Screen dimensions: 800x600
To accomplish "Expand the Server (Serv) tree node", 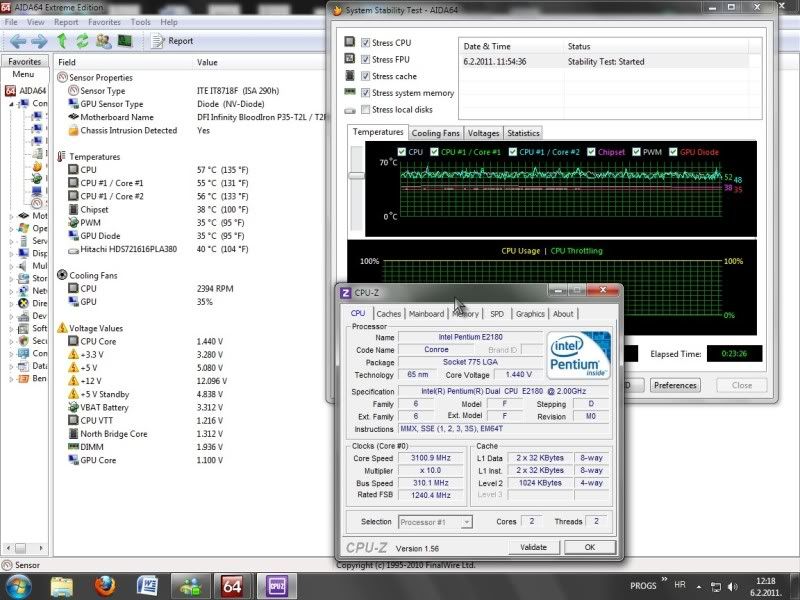I will 11,241.
